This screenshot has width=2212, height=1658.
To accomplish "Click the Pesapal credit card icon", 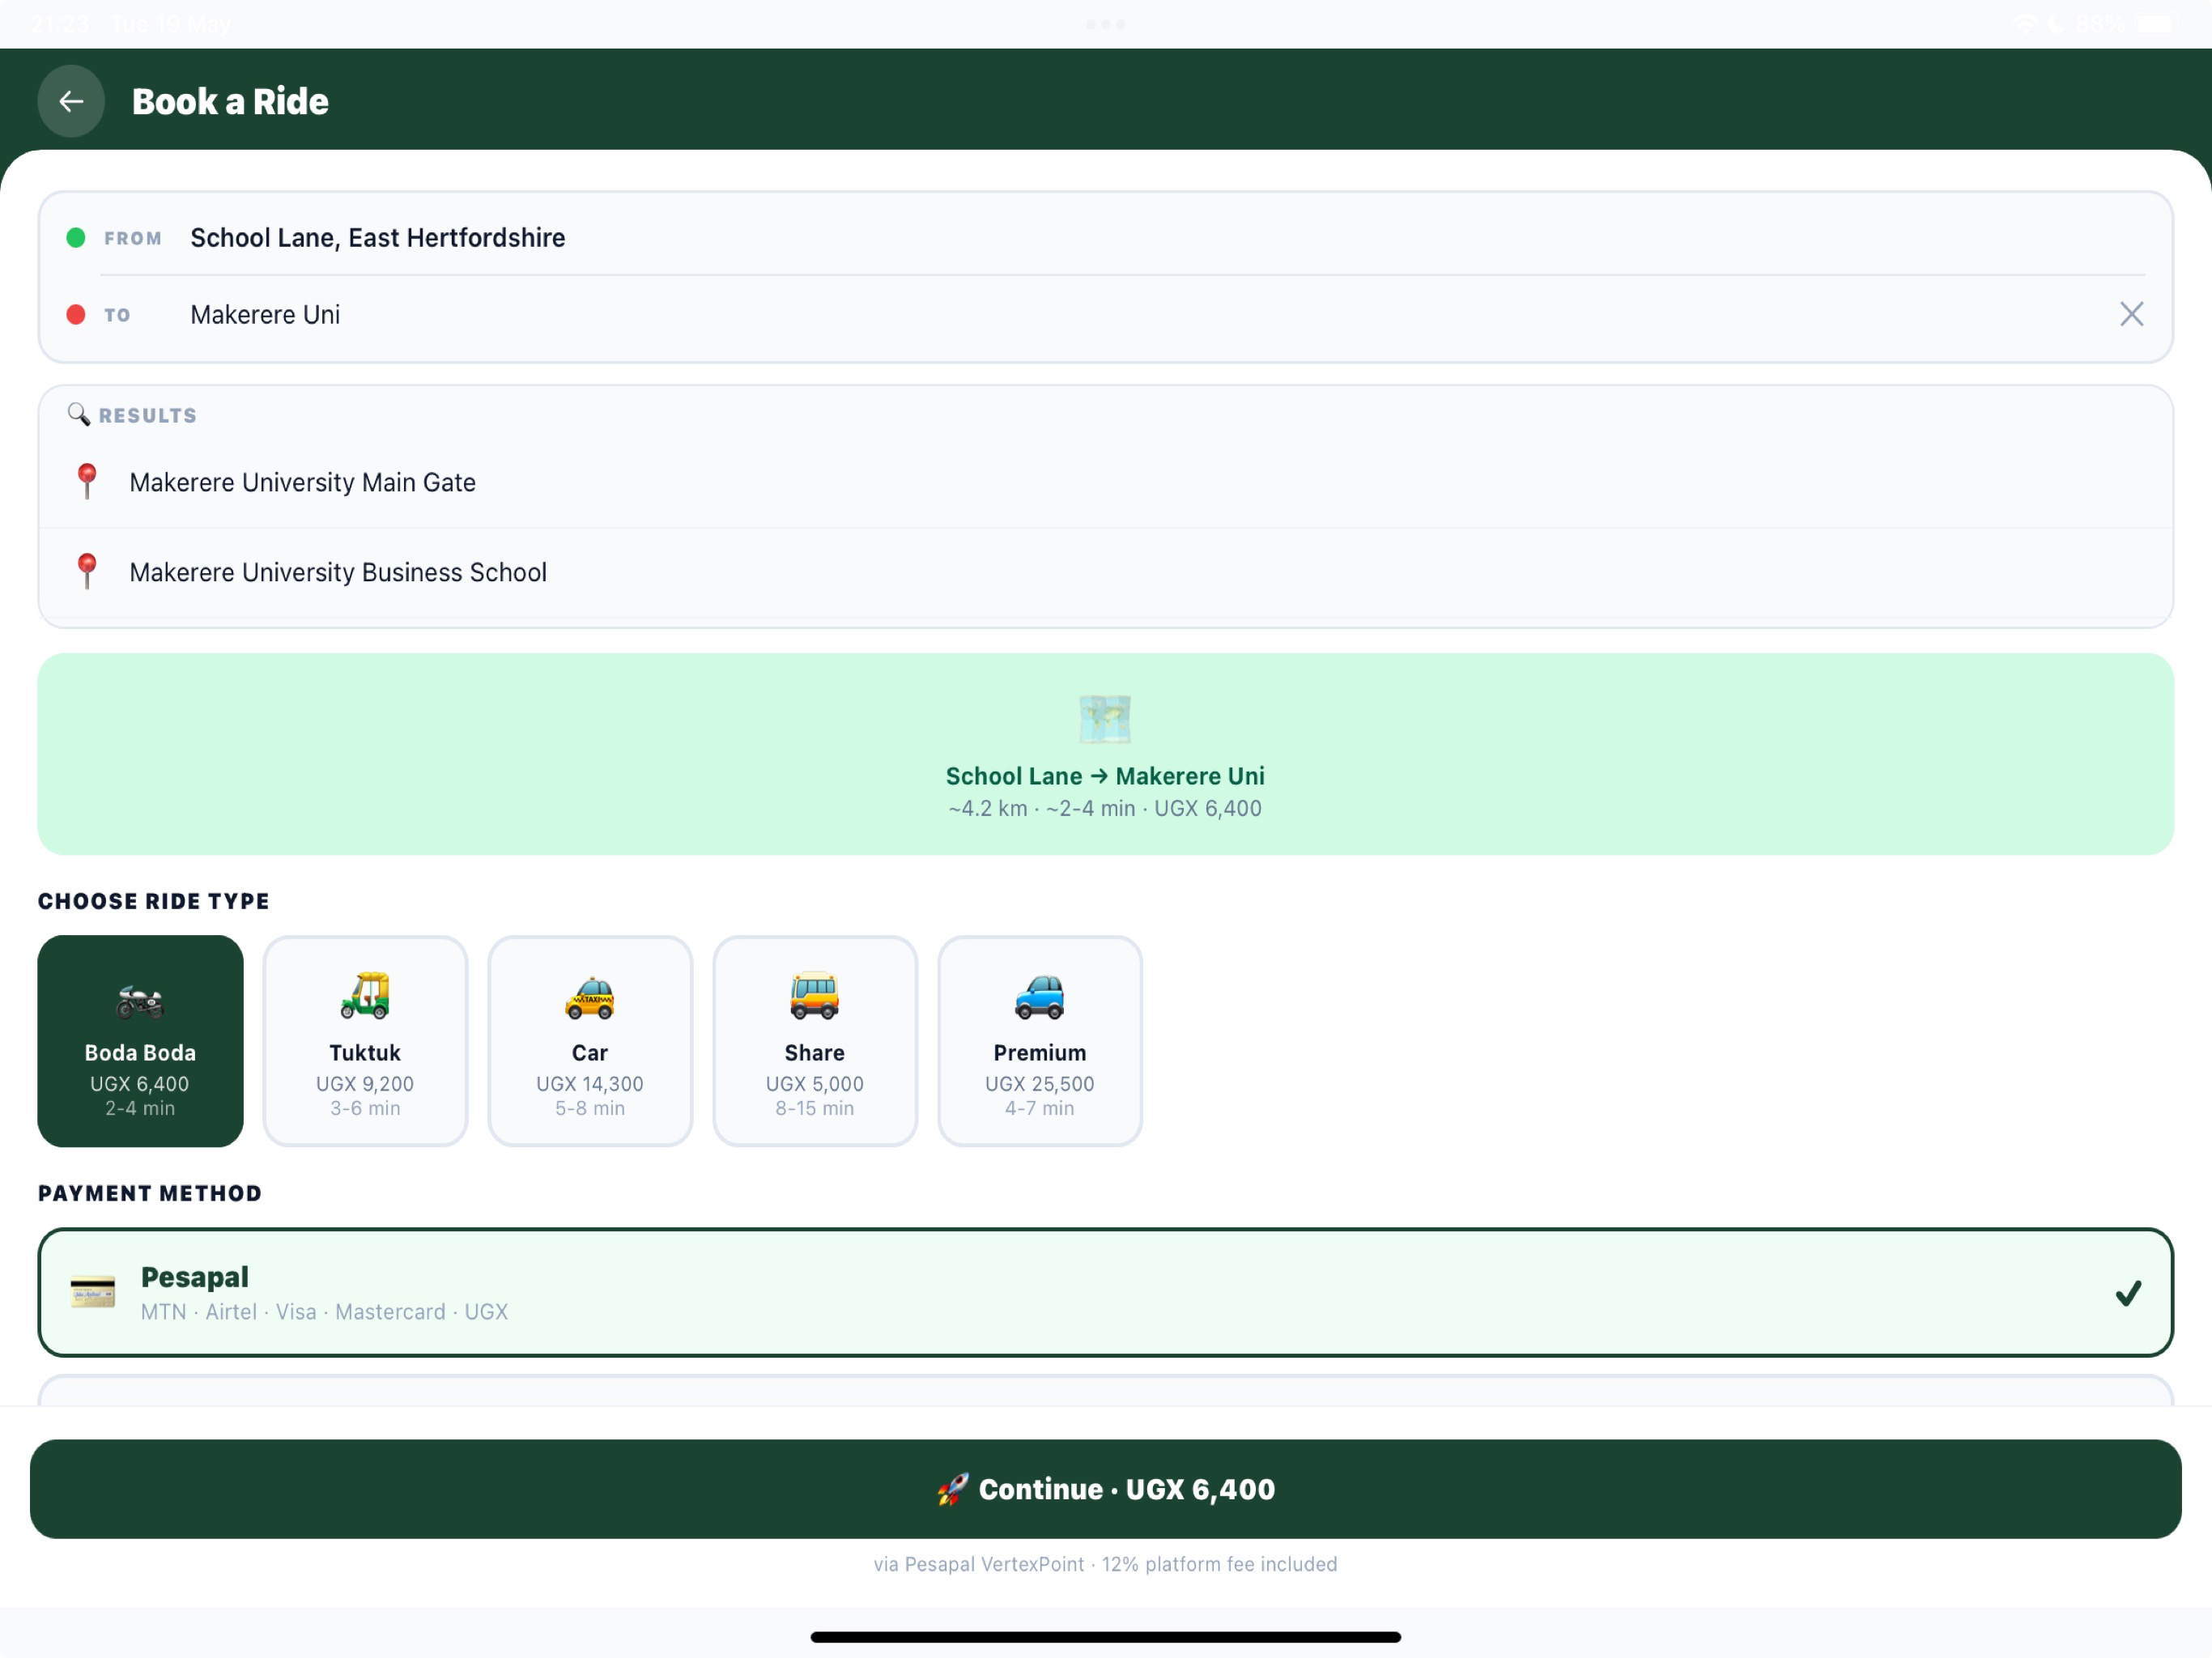I will coord(93,1292).
